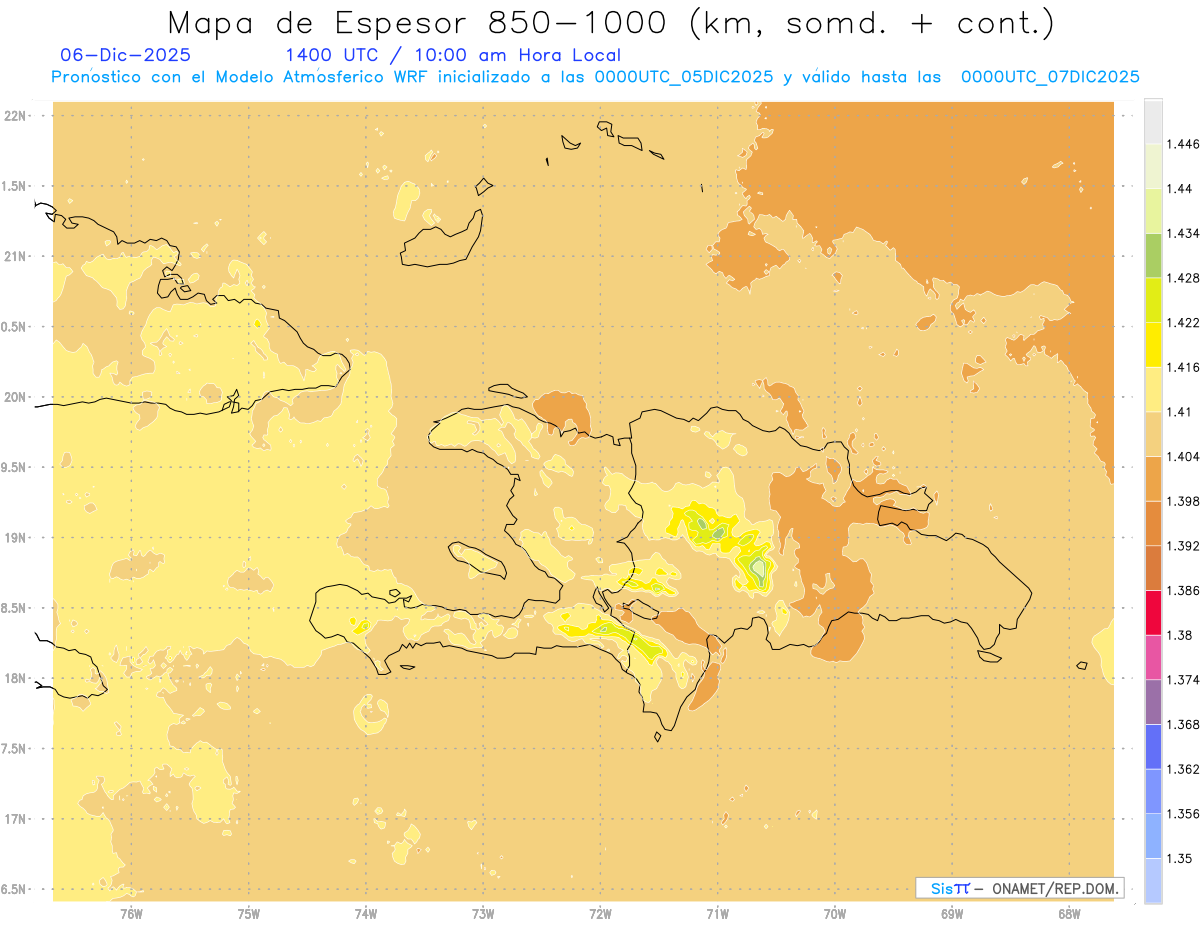Click the latitude label 1.5N
Screen dimensions: 1200x927
tap(16, 186)
